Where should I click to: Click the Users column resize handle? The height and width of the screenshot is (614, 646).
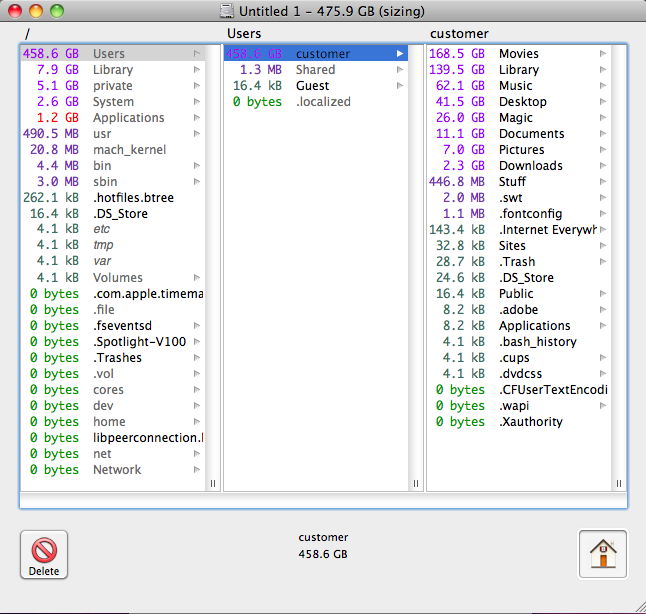click(416, 483)
